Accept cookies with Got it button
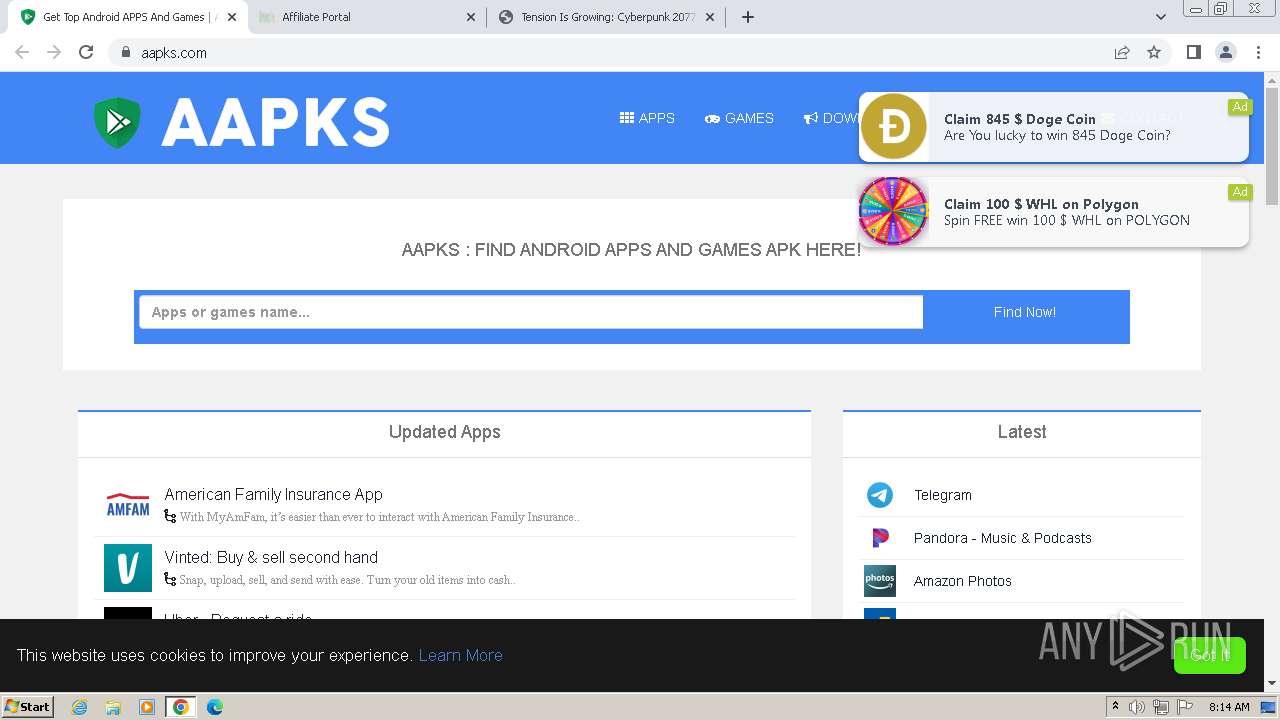Image resolution: width=1280 pixels, height=720 pixels. coord(1210,655)
